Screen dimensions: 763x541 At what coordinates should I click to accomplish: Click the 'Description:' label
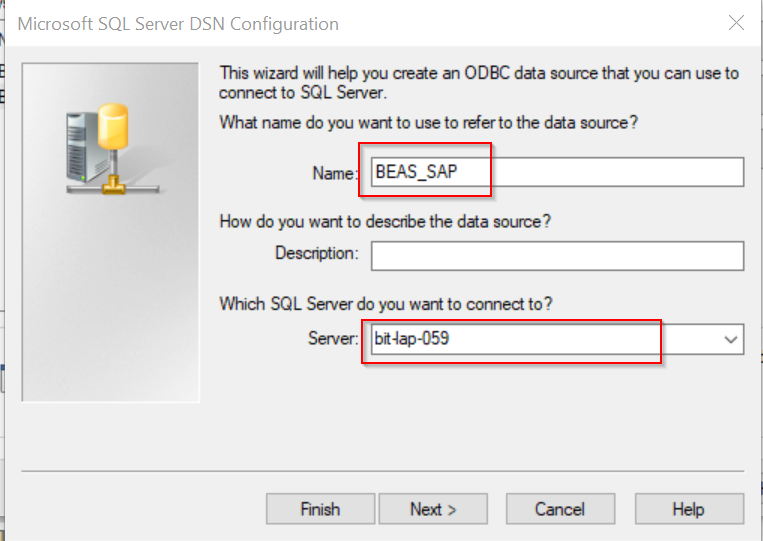pyautogui.click(x=317, y=253)
